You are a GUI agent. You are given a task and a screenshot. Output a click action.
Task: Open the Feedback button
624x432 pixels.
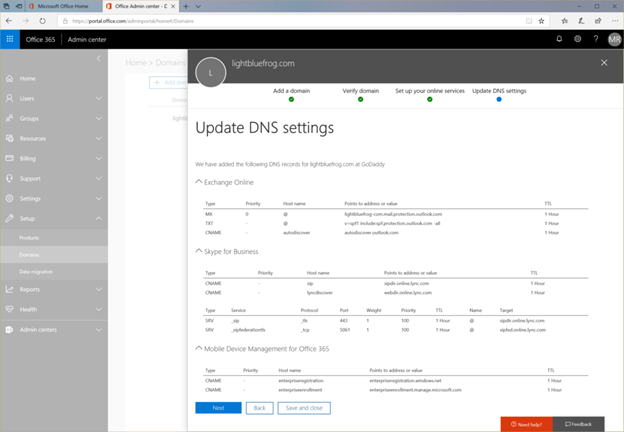579,424
